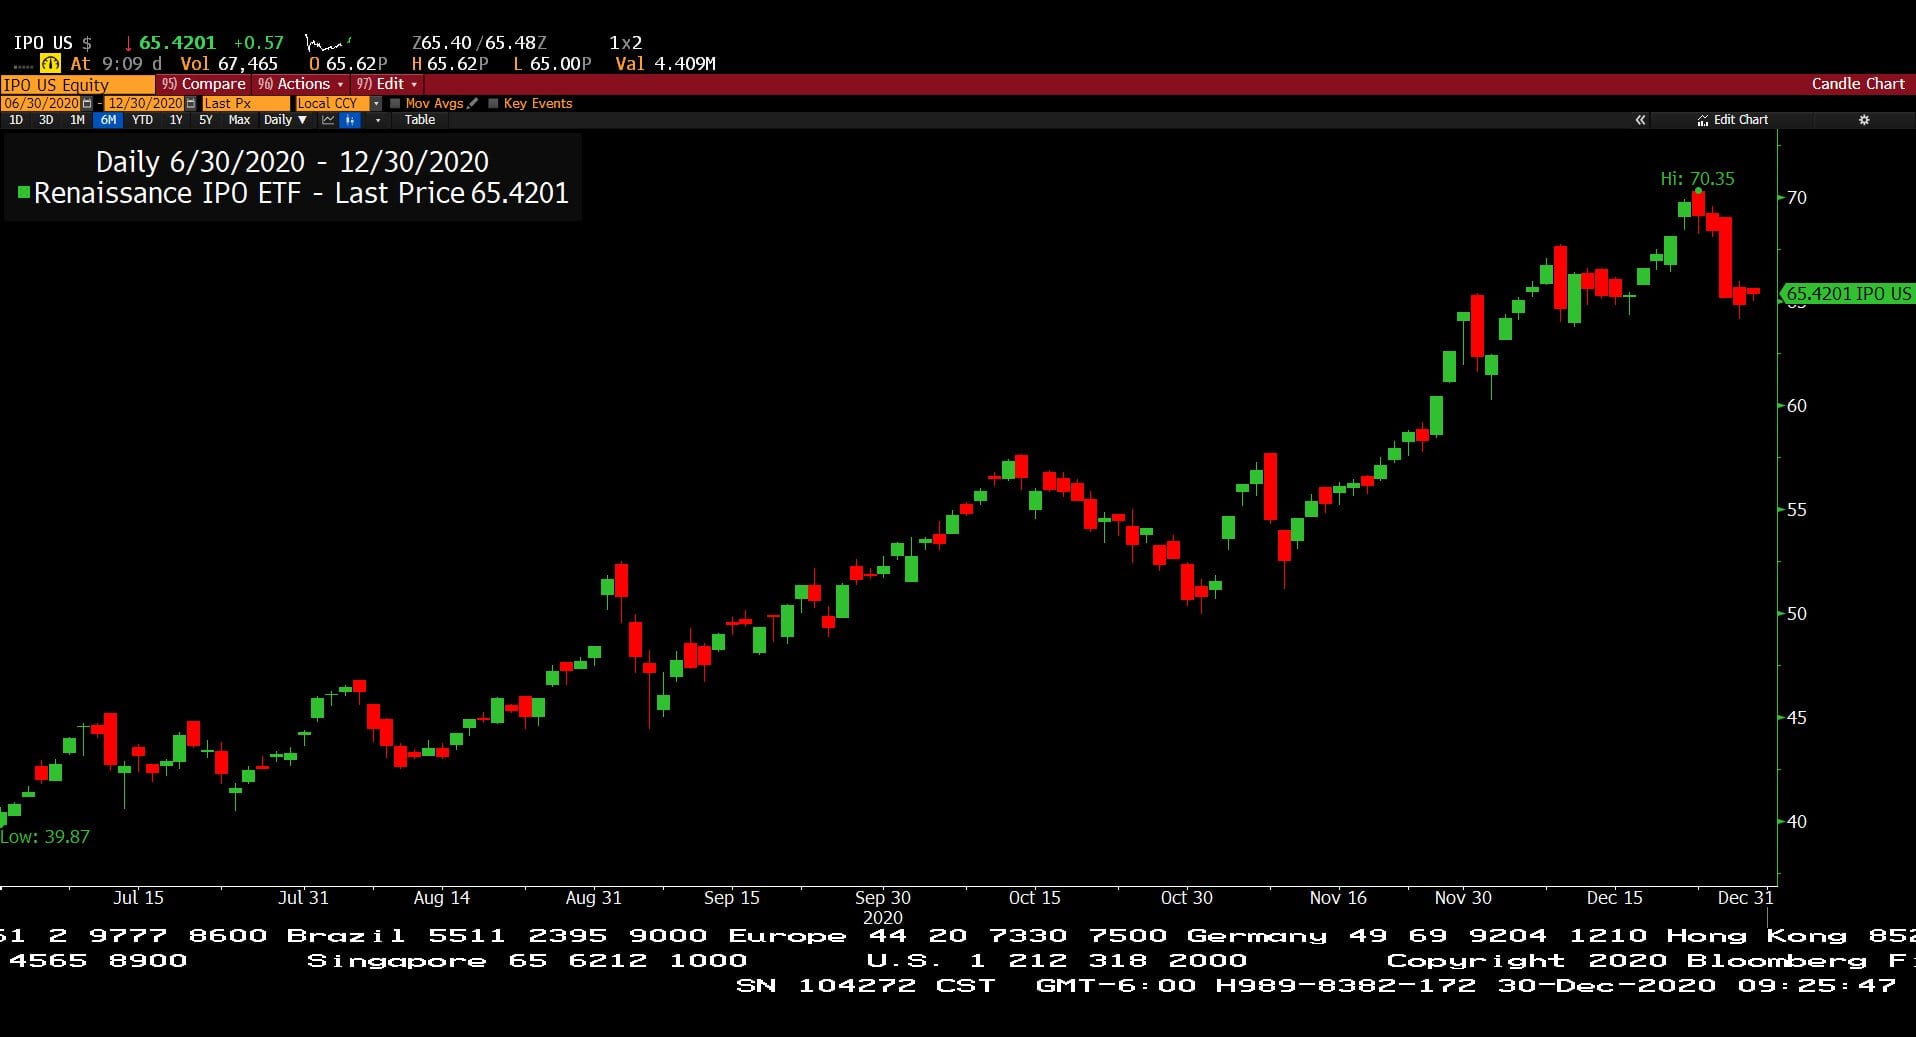
Task: Select the 5Y range tab
Action: point(206,120)
